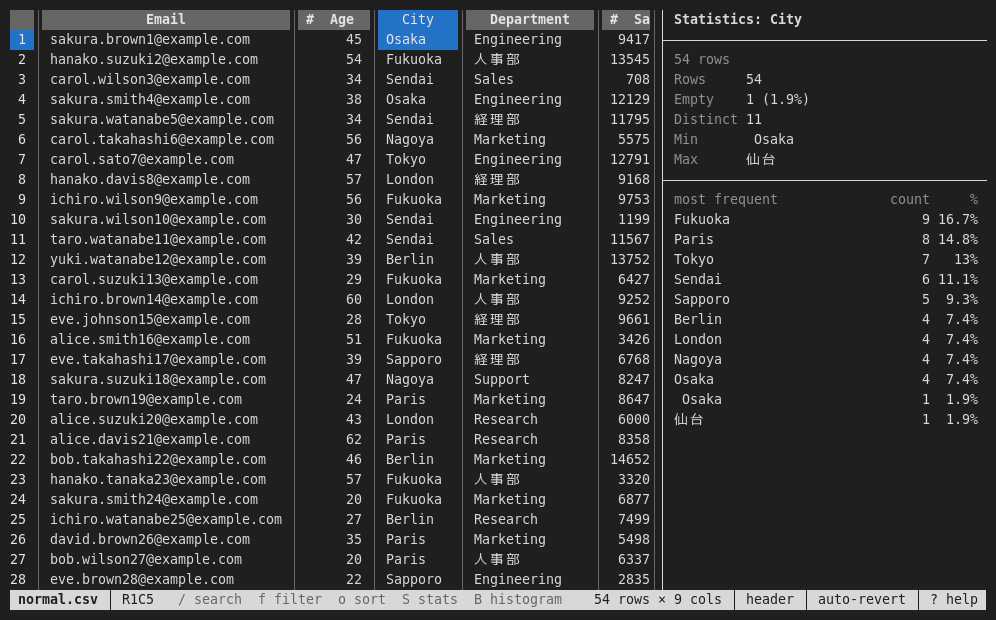Screen dimensions: 996x620
Task: Click ichiro.watanabe25@example.com cell
Action: [x=166, y=519]
